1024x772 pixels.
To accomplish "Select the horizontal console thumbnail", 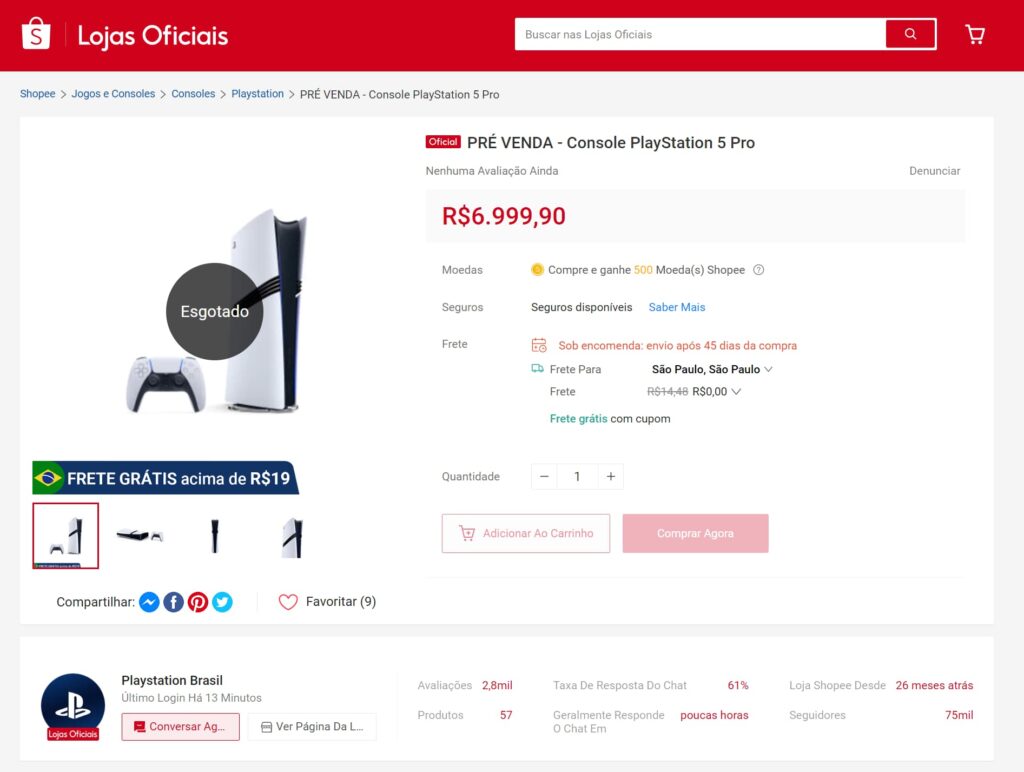I will coord(140,536).
